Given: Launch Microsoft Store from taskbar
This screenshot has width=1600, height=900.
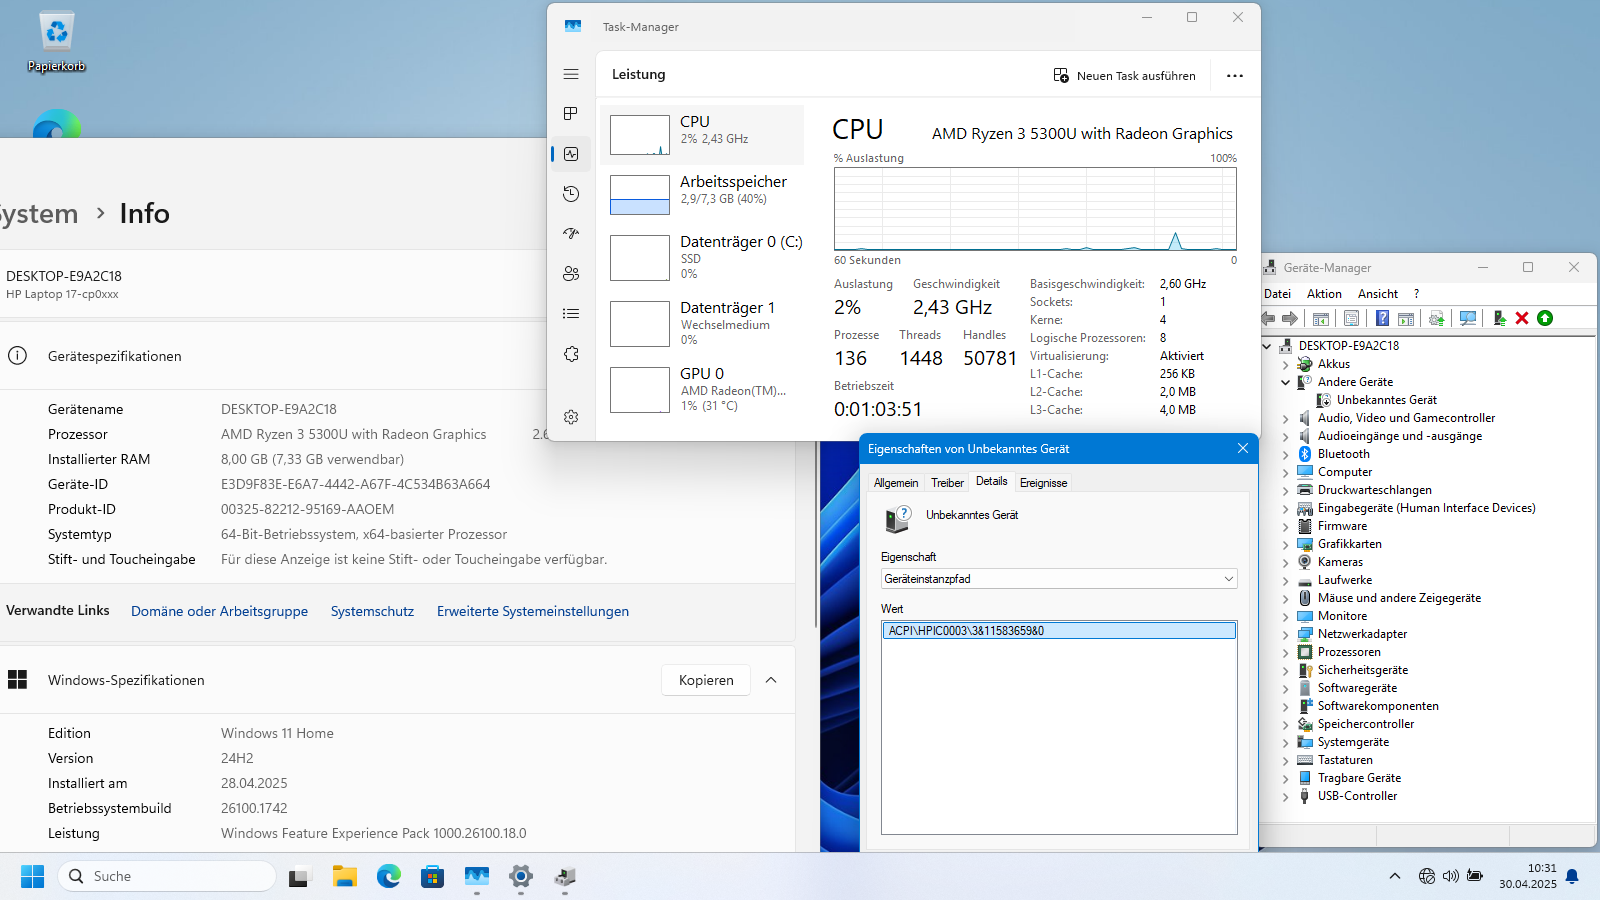Looking at the screenshot, I should pos(432,877).
